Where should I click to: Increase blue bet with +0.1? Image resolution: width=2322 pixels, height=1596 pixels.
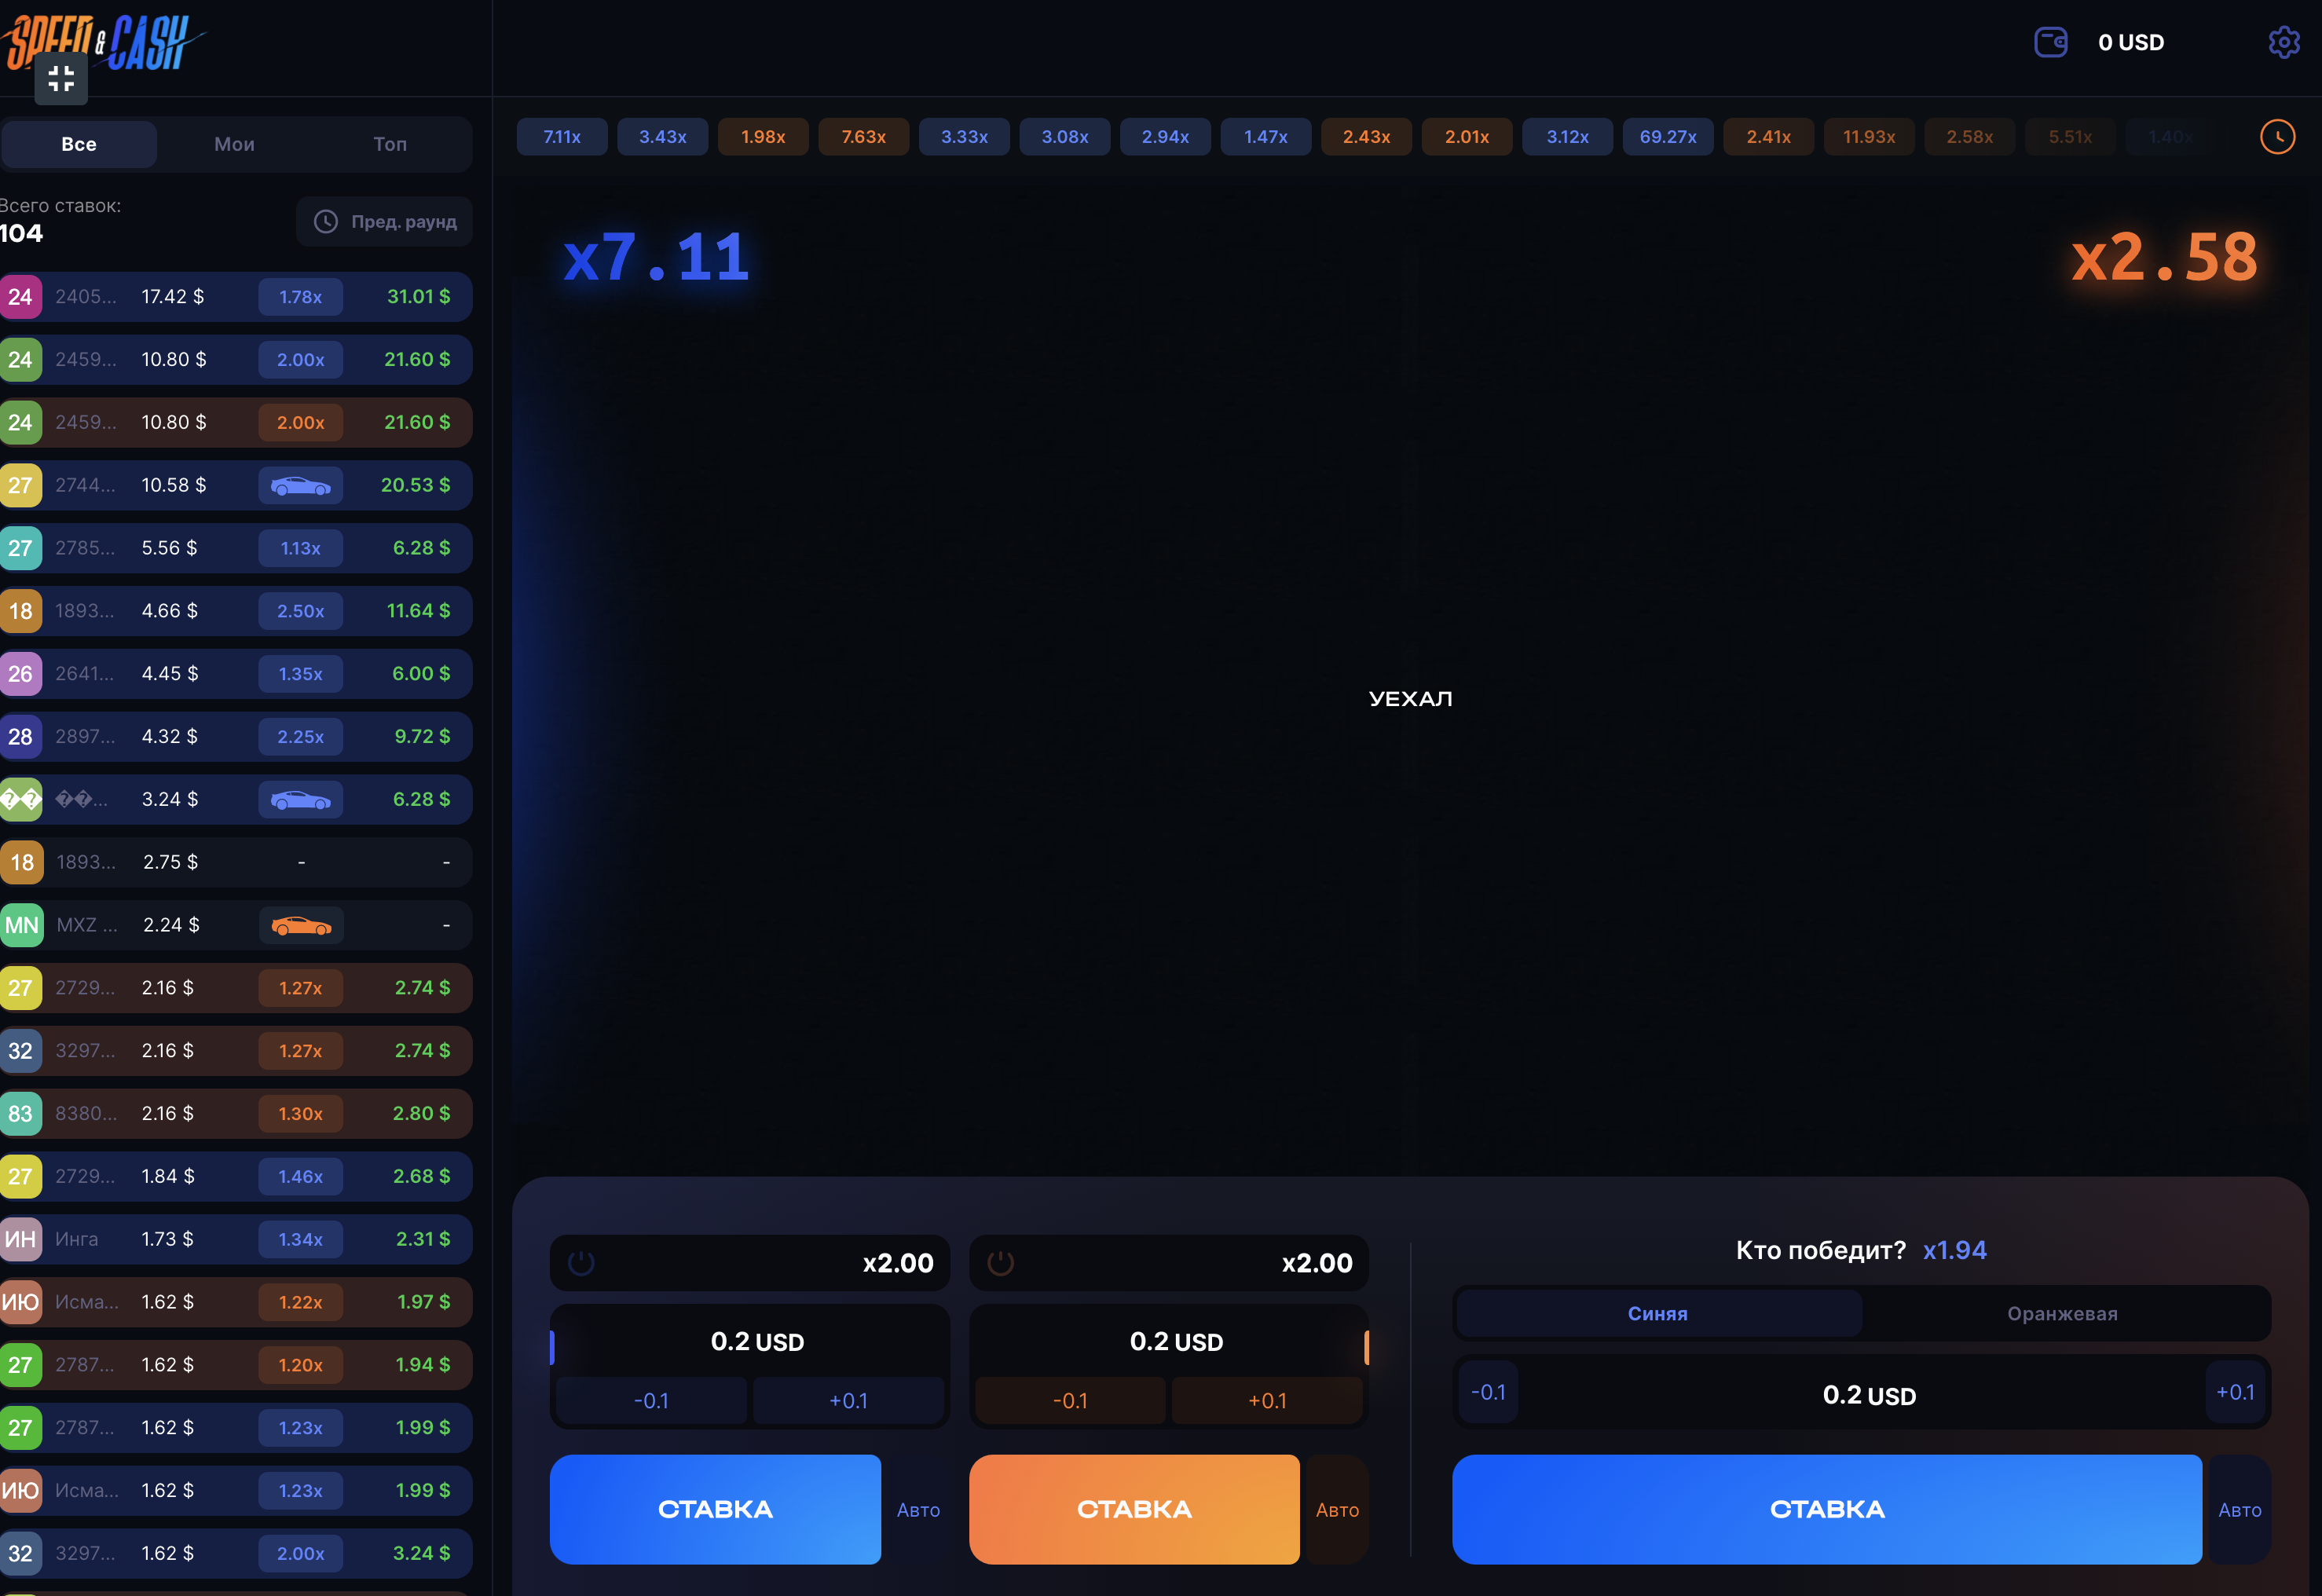(848, 1401)
